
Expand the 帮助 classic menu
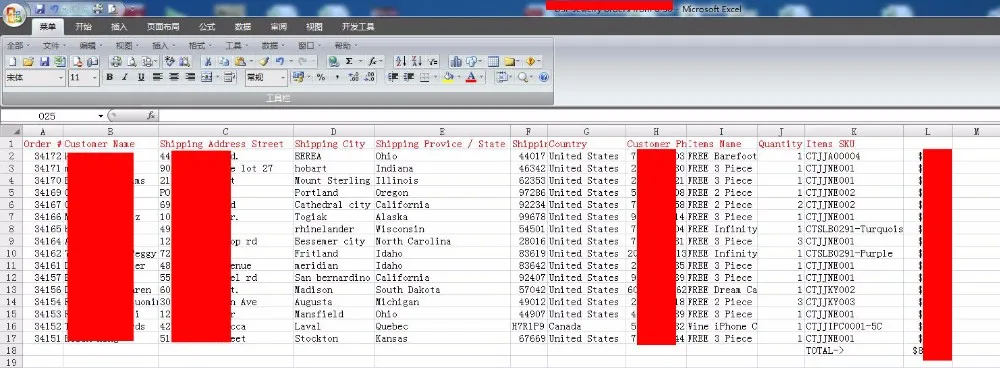click(x=346, y=46)
